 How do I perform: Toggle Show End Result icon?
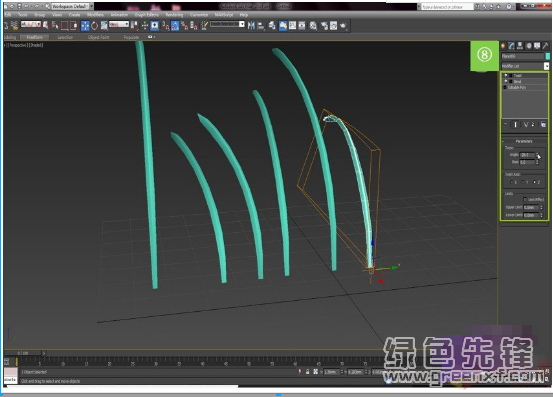point(515,124)
